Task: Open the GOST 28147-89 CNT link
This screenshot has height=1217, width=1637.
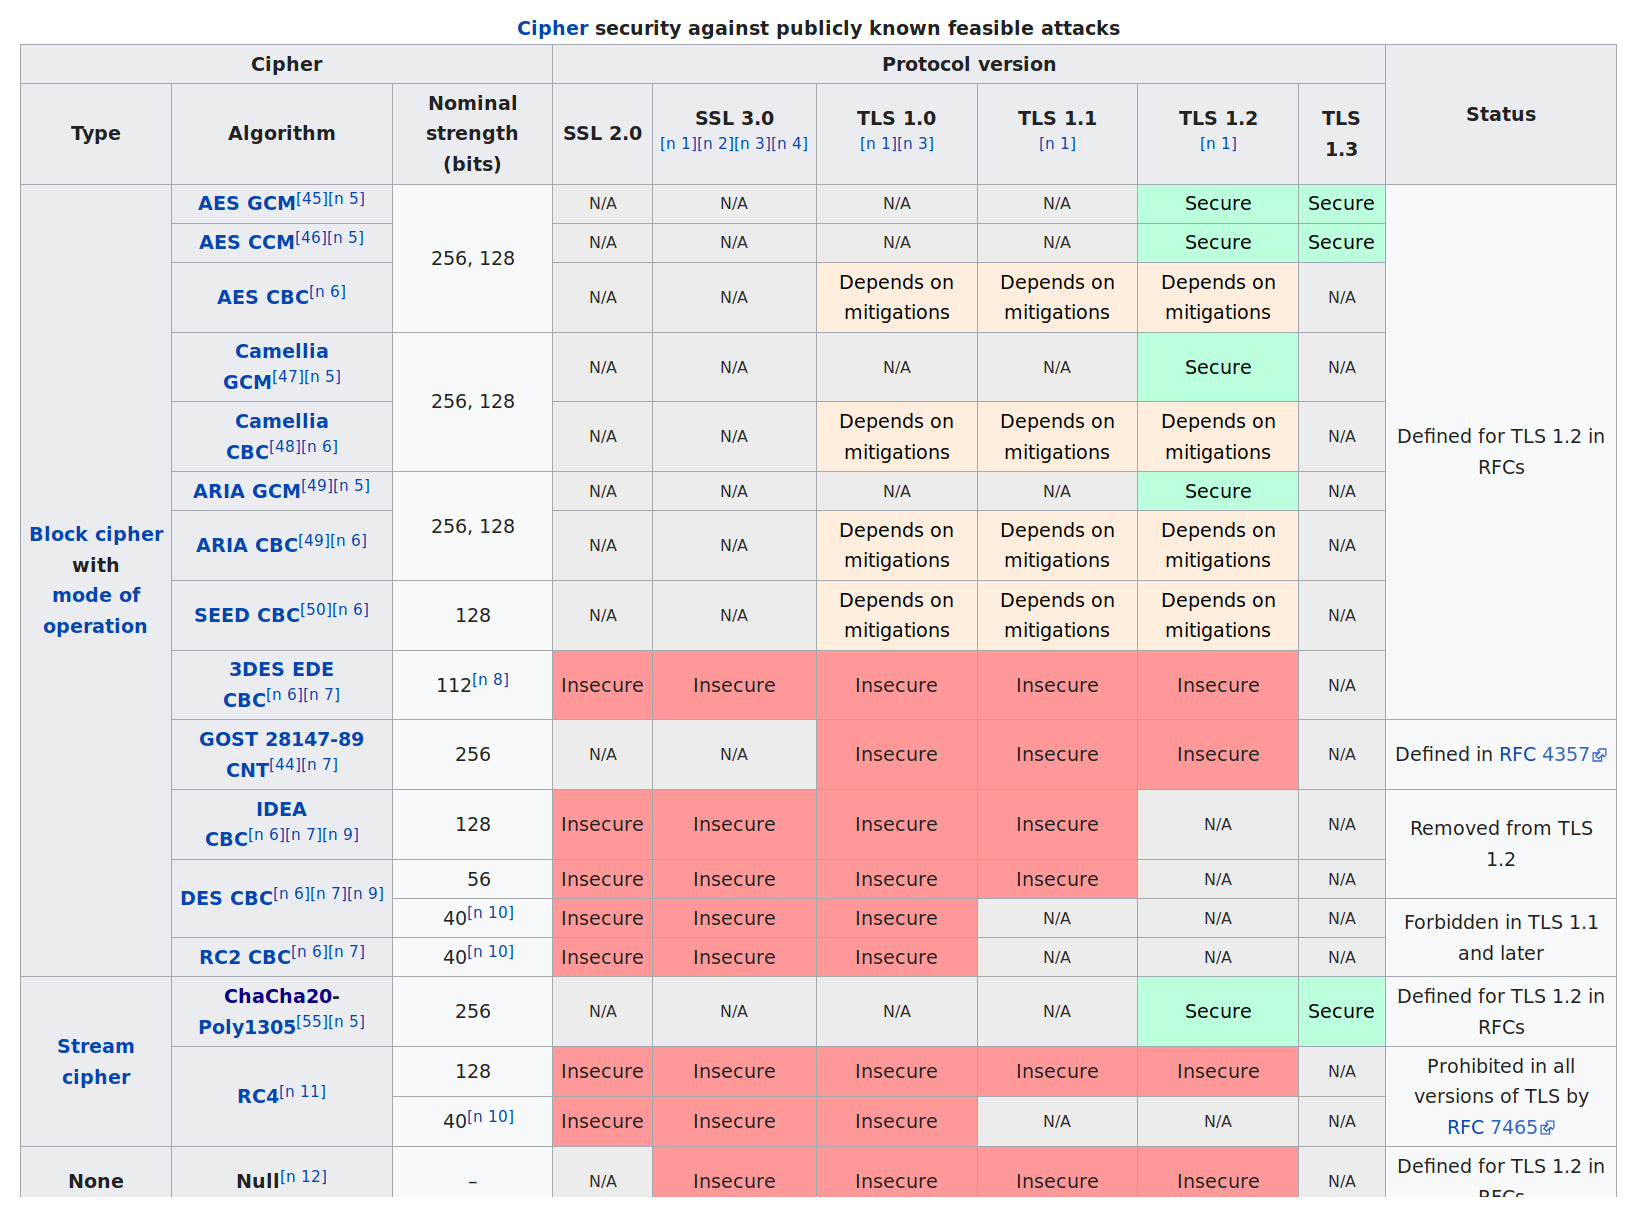Action: (281, 740)
